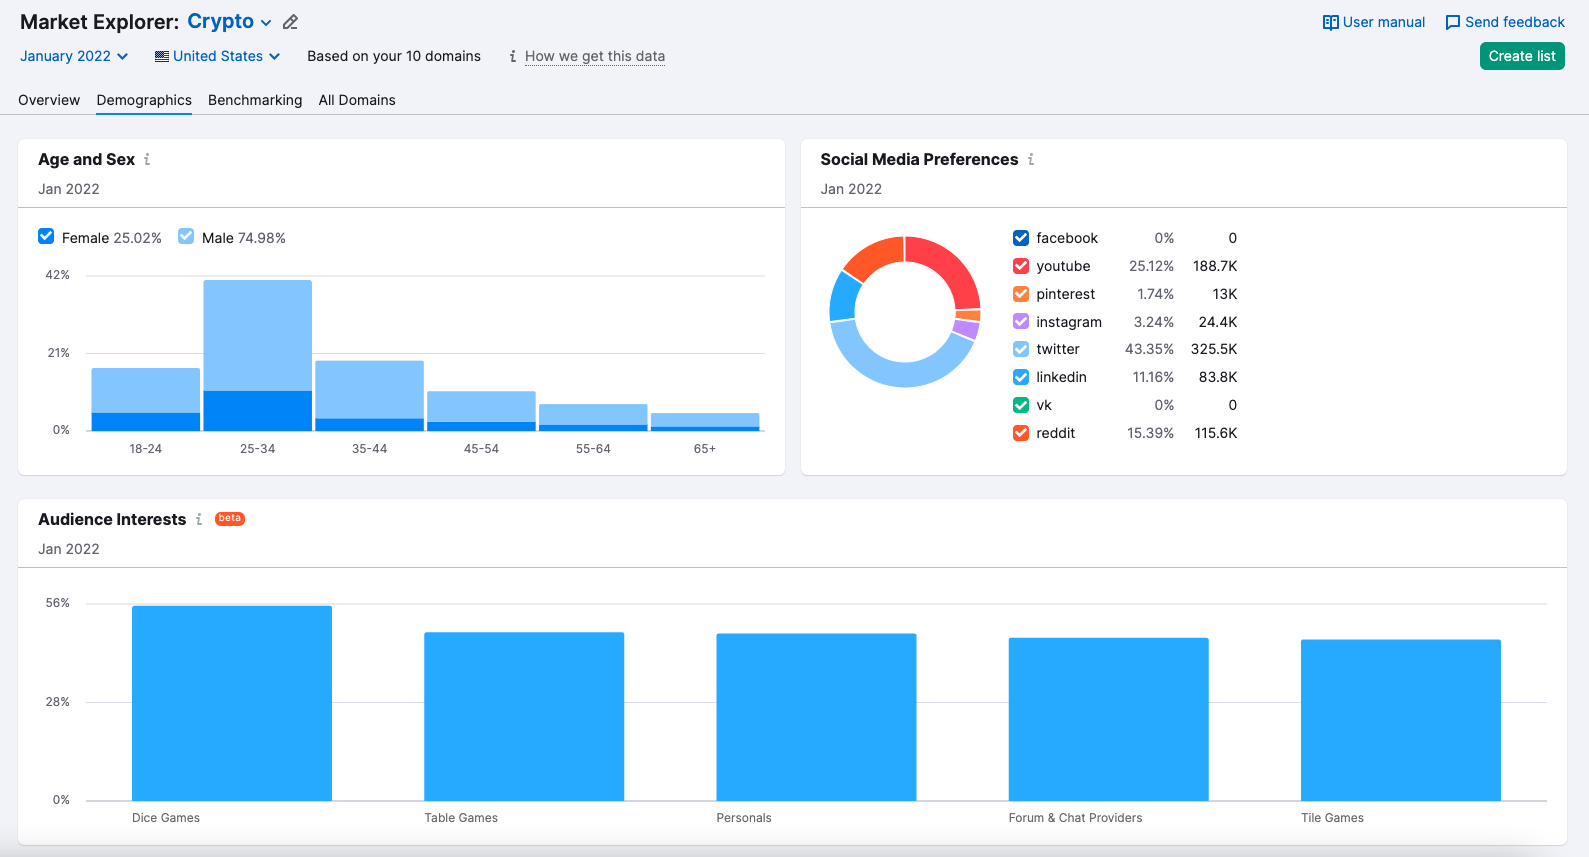Click the 25-34 age group bar

coord(257,355)
